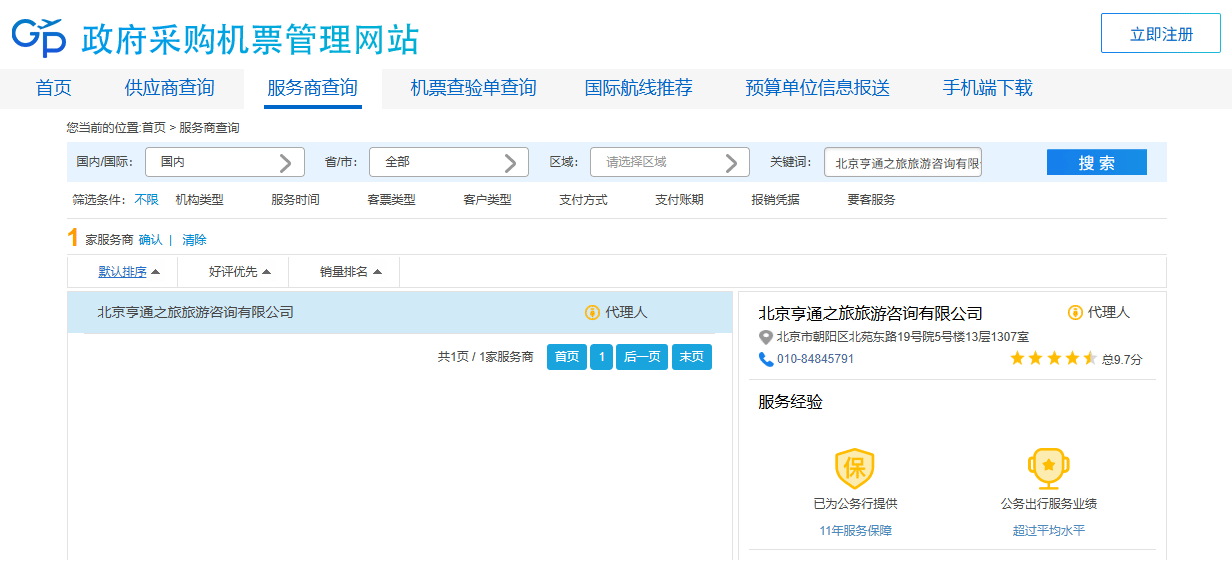Click the 清除 link
Image resolution: width=1232 pixels, height=570 pixels.
point(194,240)
